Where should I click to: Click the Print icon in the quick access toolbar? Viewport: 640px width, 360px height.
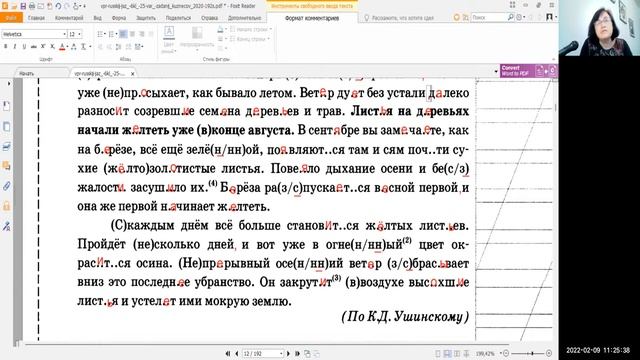[32, 6]
